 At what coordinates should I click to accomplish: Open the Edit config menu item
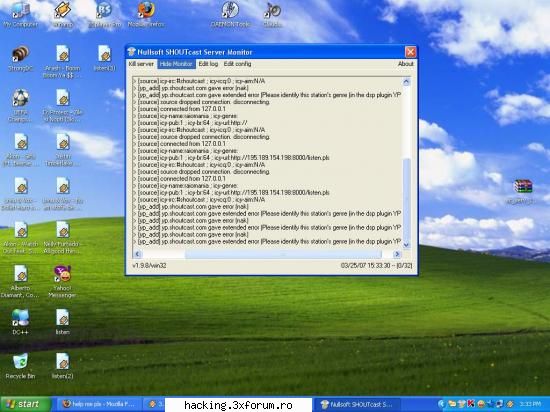(237, 64)
